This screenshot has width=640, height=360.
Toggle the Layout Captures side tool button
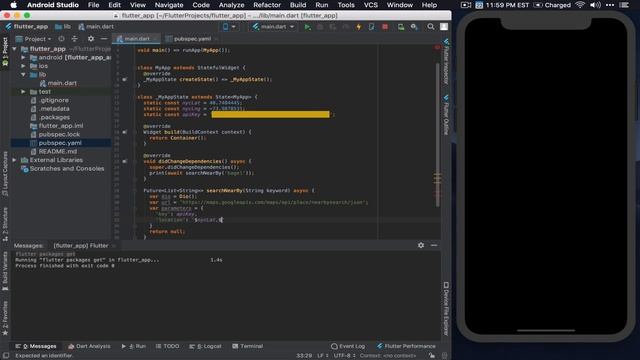pos(5,174)
